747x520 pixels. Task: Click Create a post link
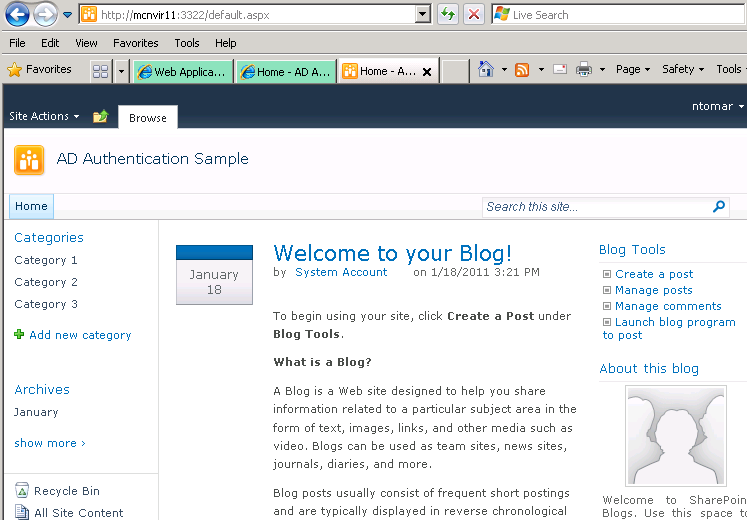tap(654, 274)
